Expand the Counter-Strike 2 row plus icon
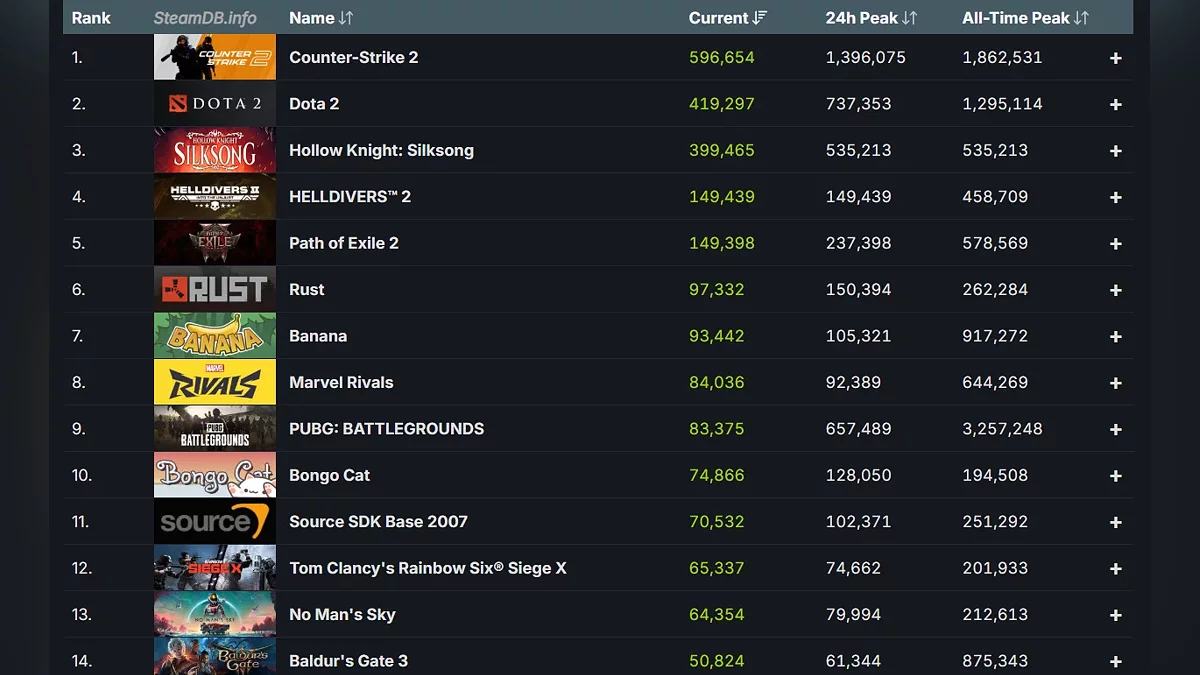Viewport: 1200px width, 675px height. click(1115, 58)
